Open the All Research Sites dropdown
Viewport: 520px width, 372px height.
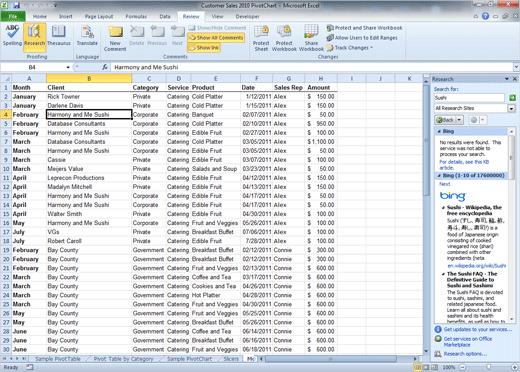tap(511, 108)
